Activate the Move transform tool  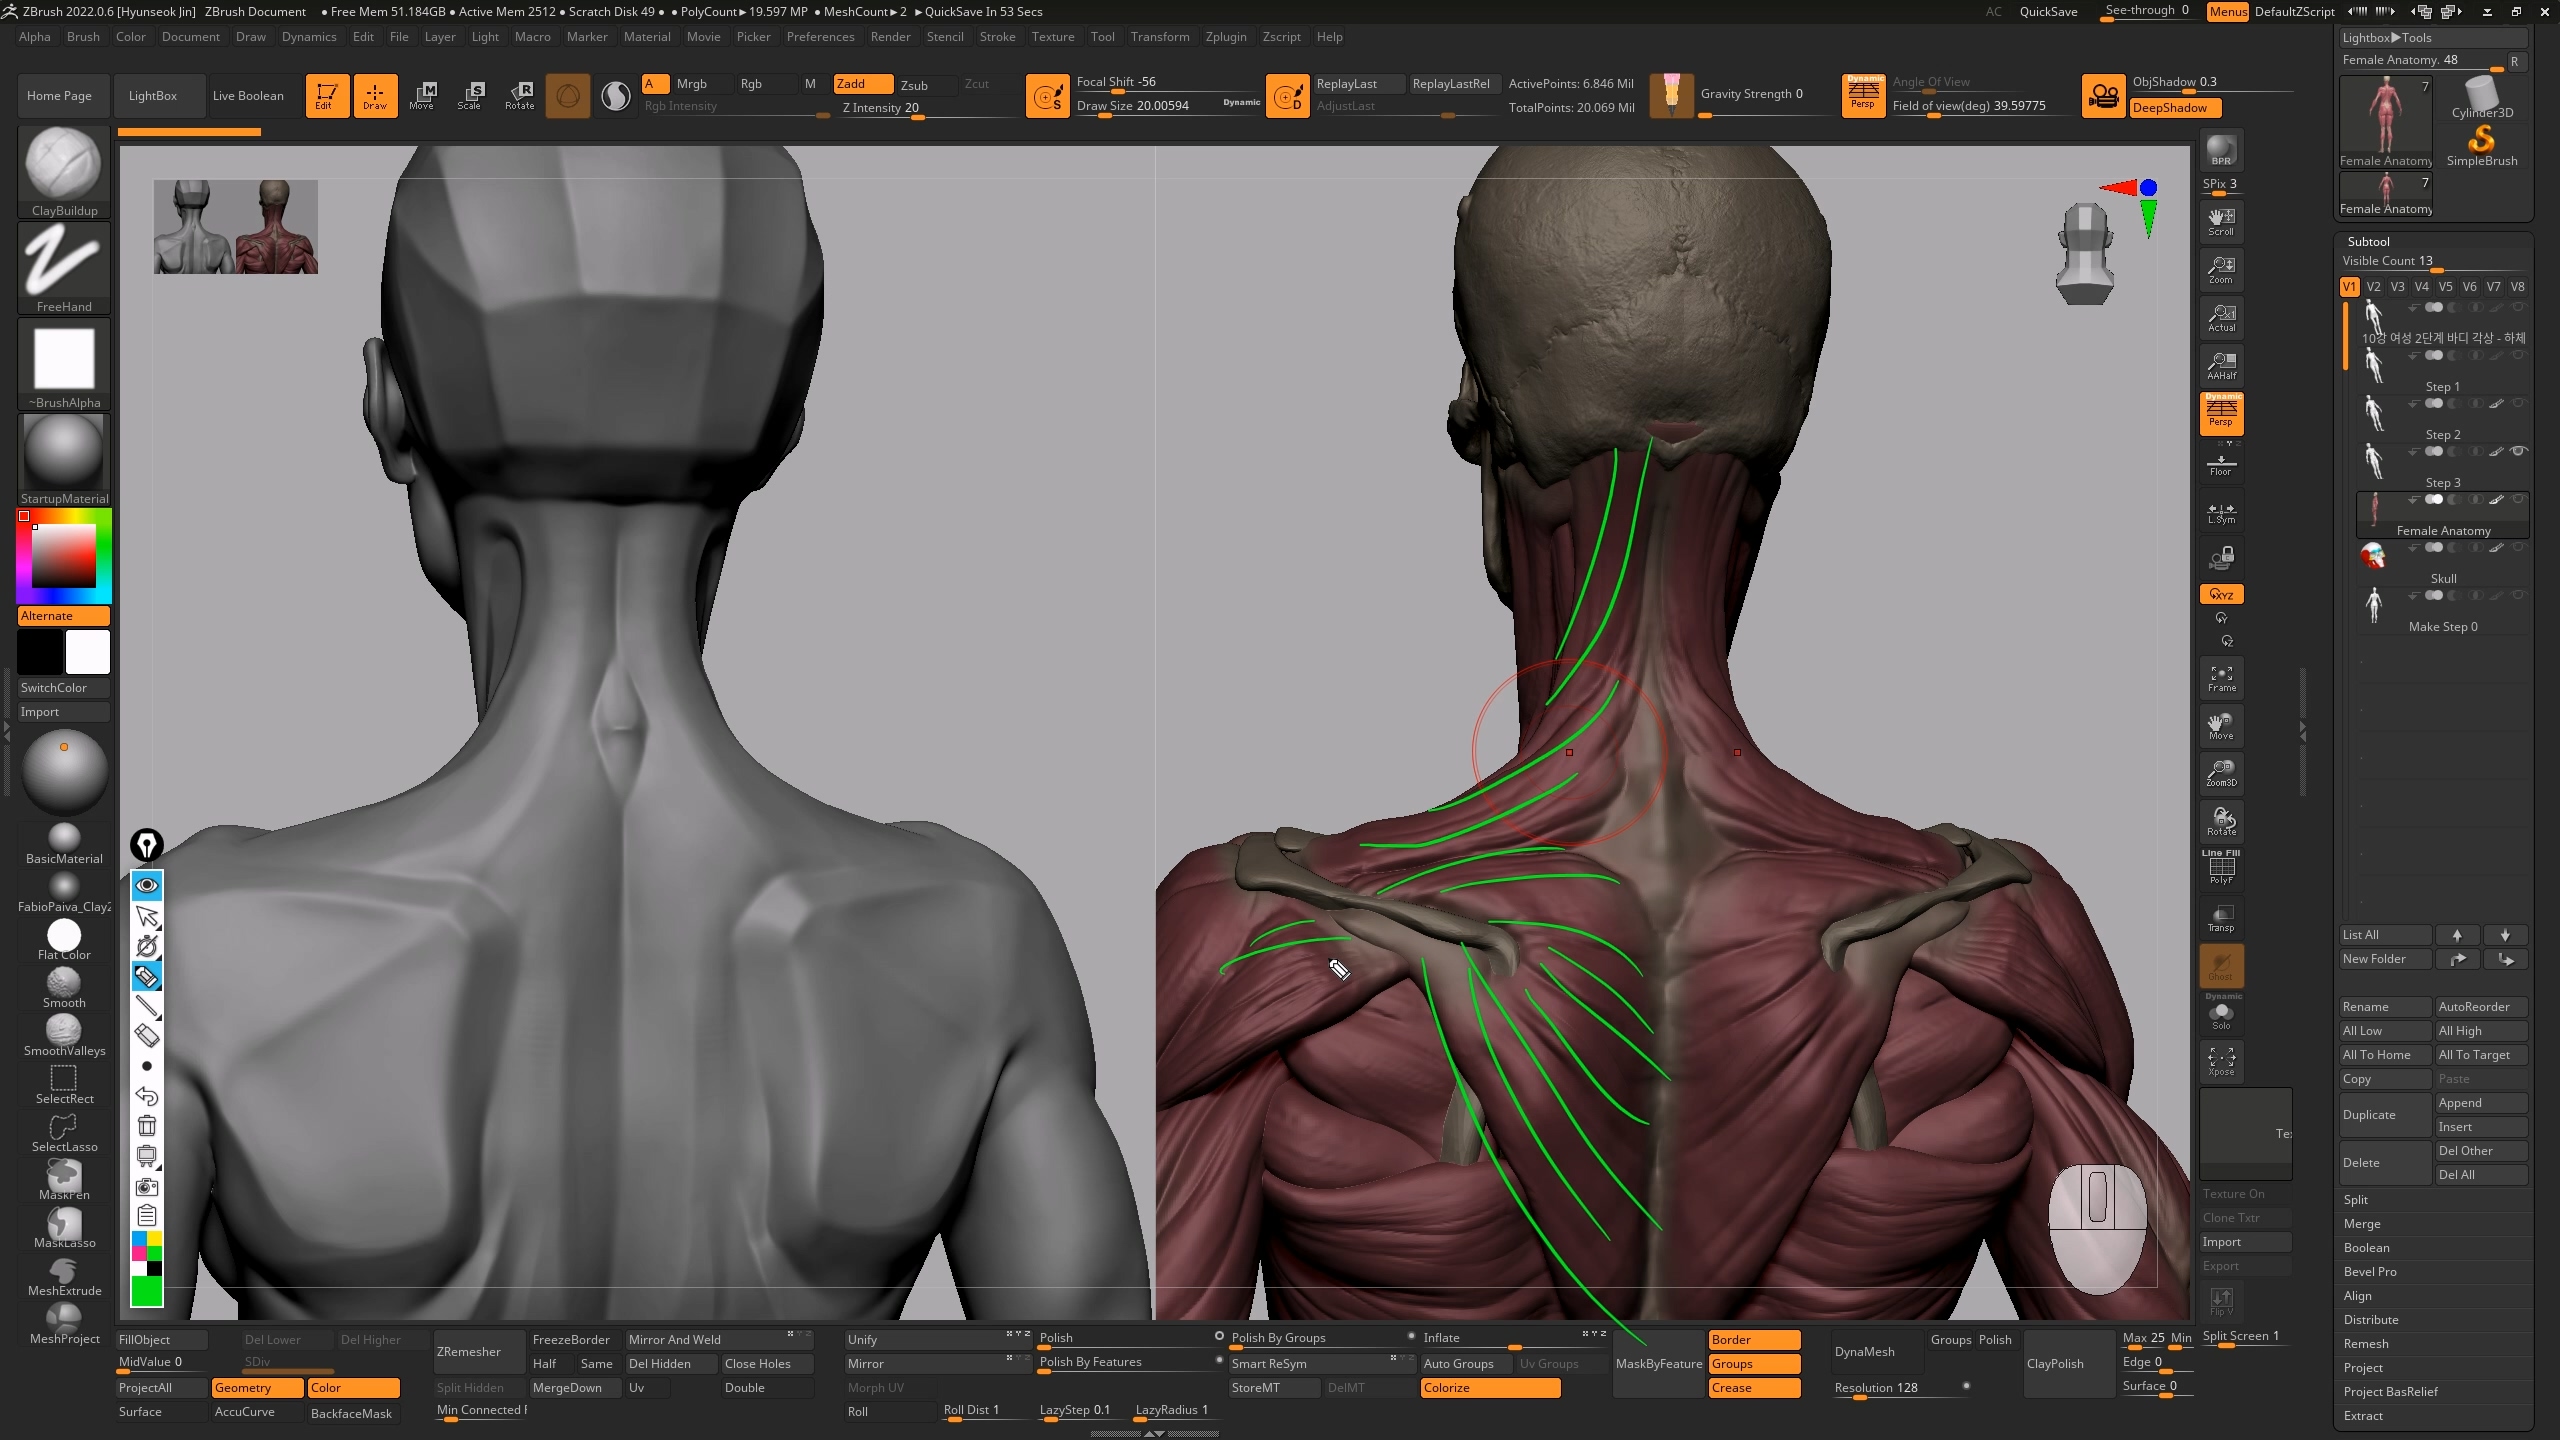click(422, 95)
